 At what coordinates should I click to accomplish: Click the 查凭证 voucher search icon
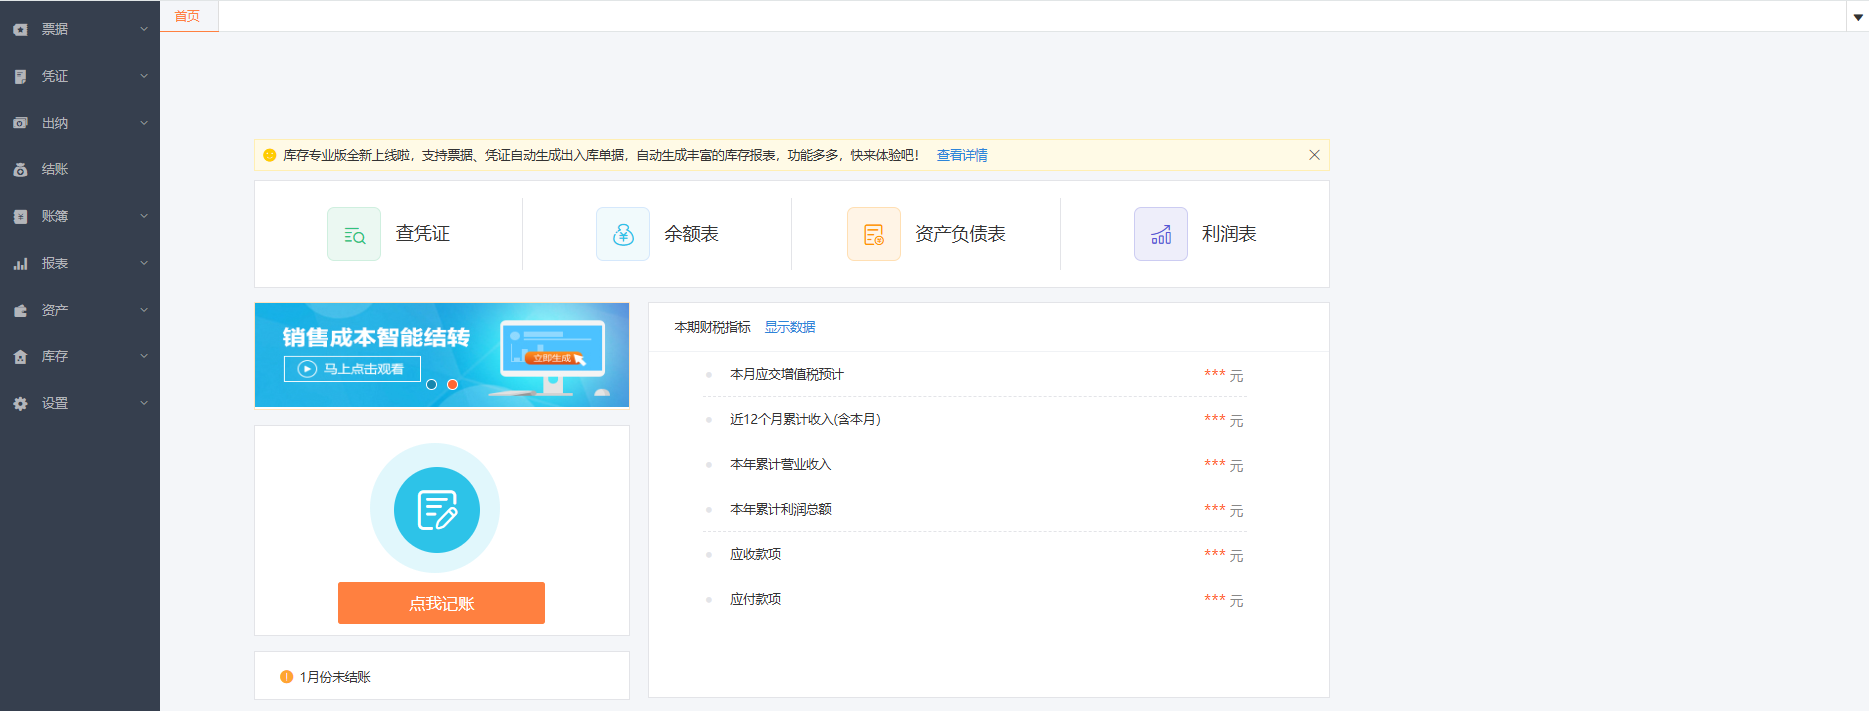tap(354, 234)
